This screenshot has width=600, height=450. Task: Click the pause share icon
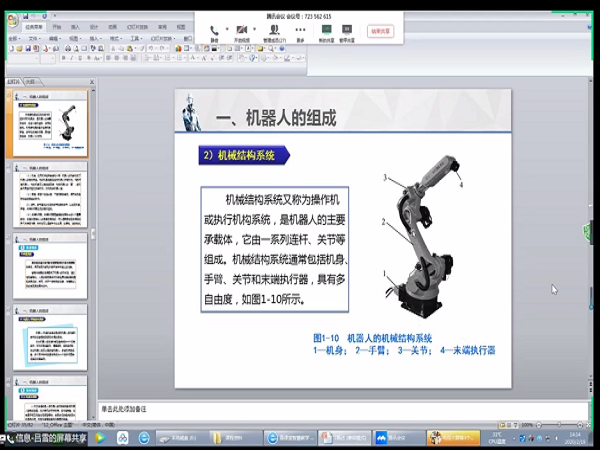click(x=347, y=29)
